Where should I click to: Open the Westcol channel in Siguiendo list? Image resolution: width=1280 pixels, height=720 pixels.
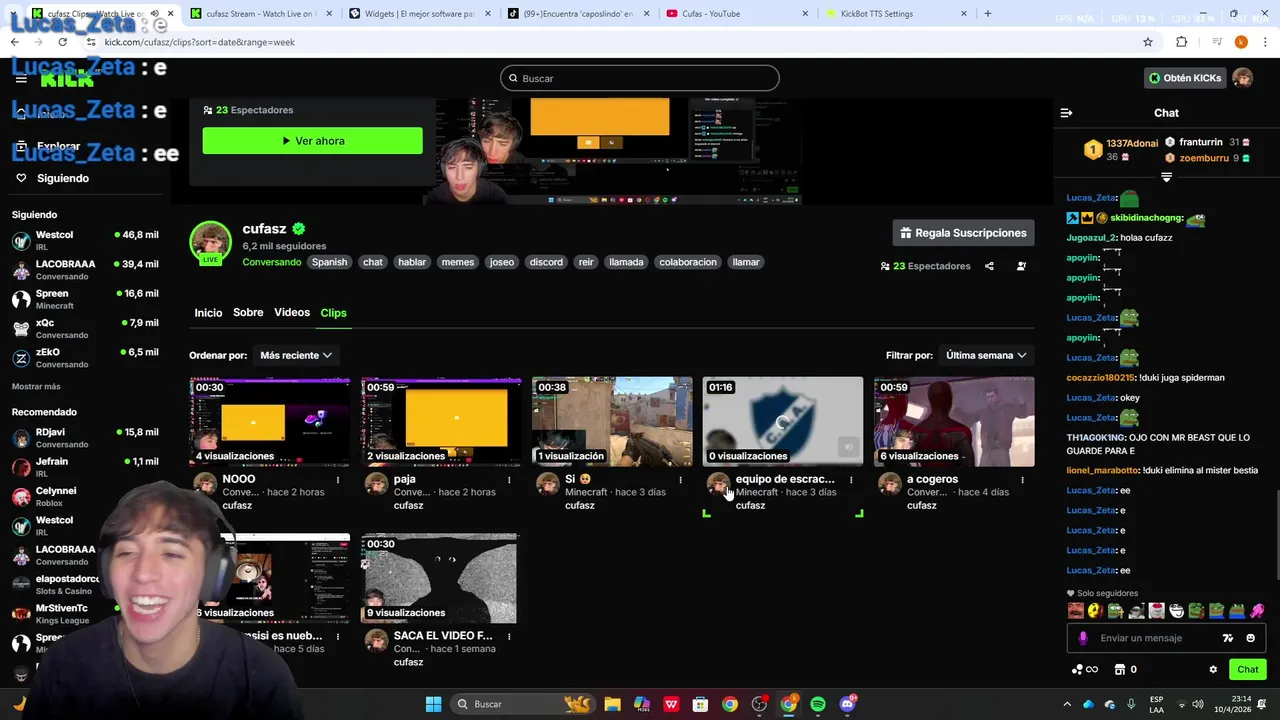point(85,241)
